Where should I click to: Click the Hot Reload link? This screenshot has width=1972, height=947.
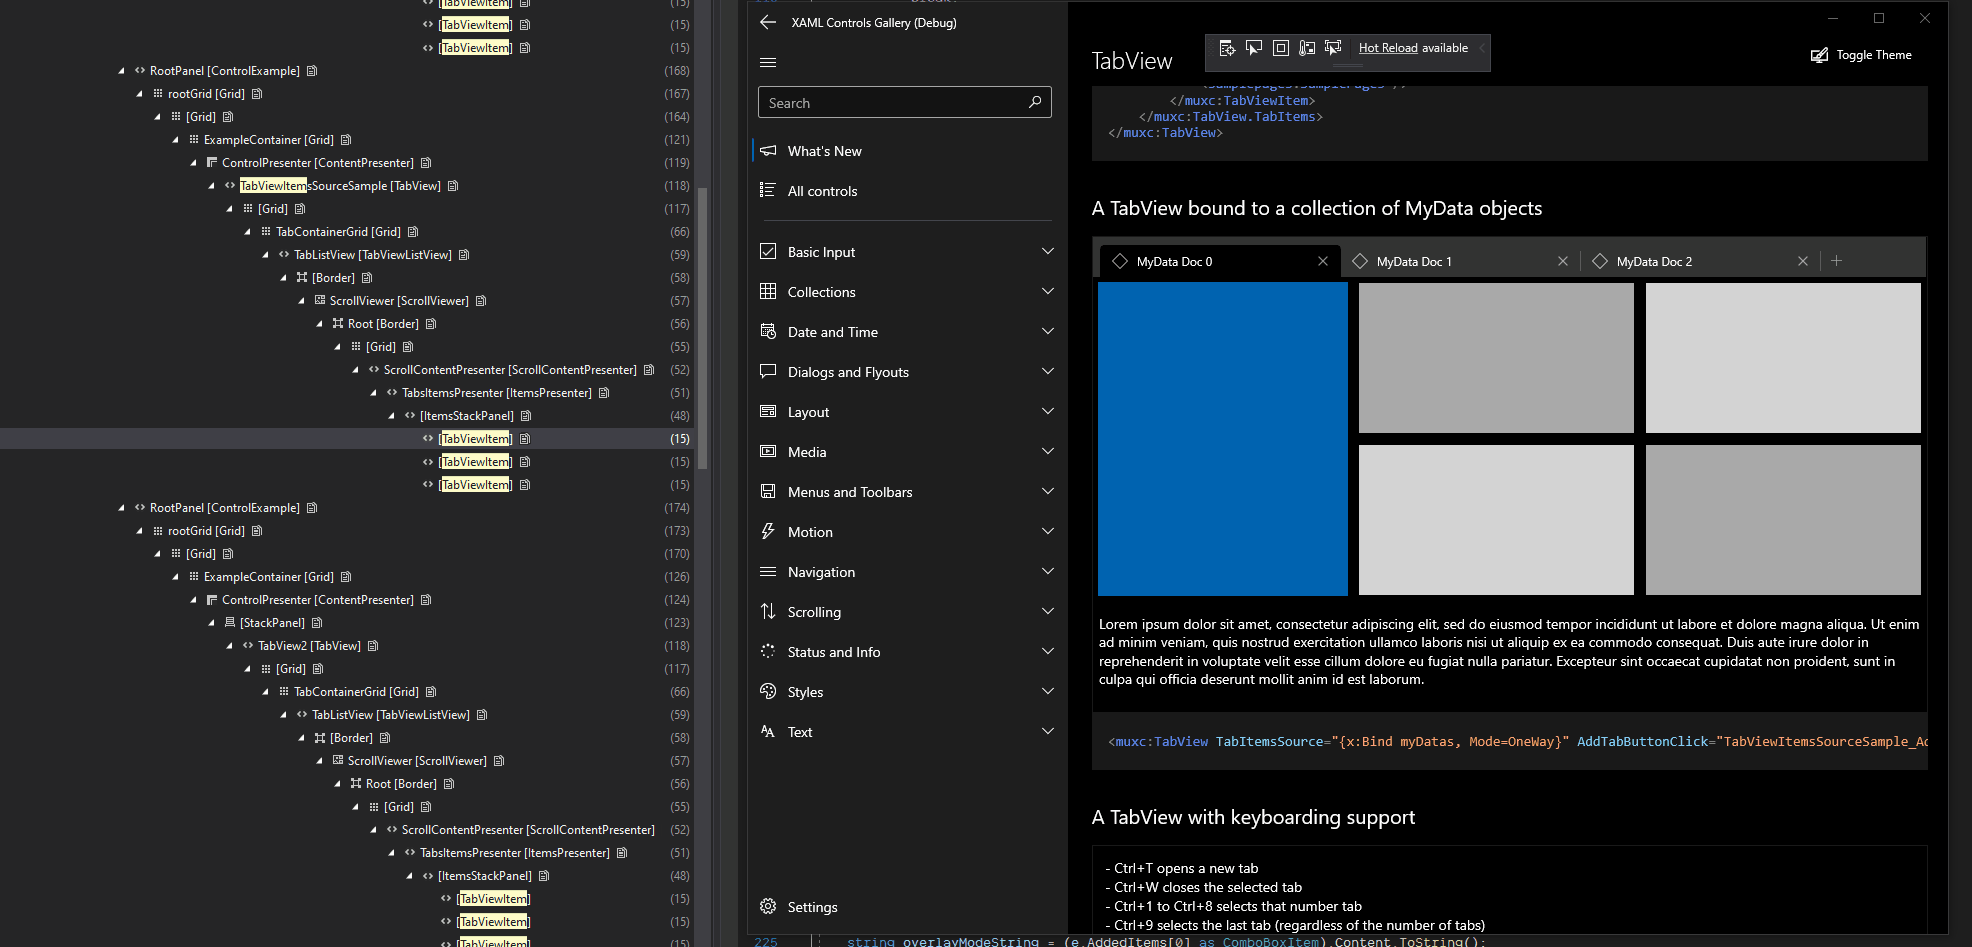1388,47
